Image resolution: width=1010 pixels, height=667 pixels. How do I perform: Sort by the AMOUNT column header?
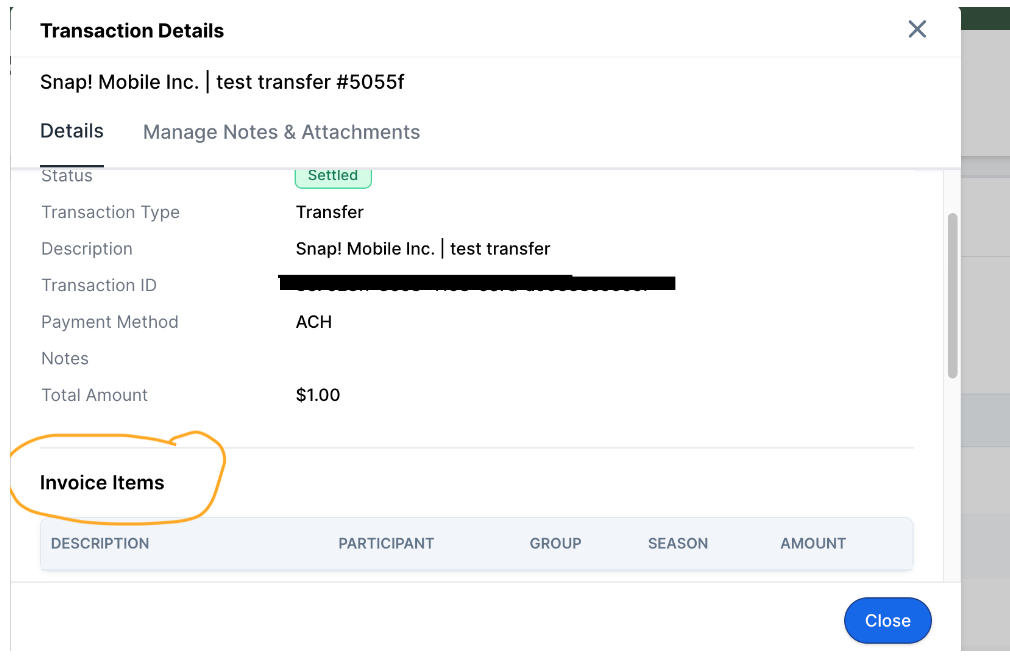click(x=812, y=543)
